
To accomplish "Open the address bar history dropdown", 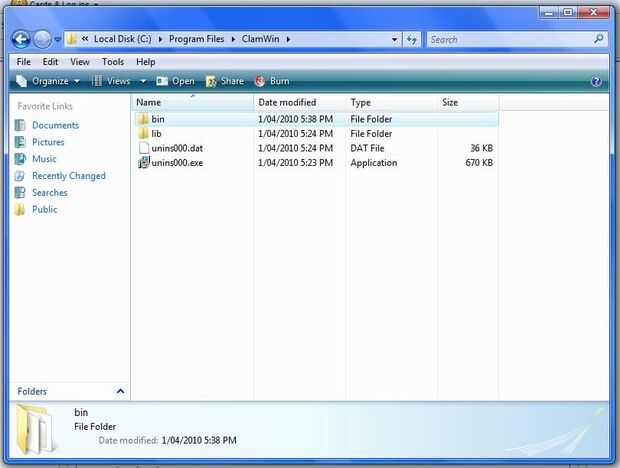I will click(x=394, y=40).
